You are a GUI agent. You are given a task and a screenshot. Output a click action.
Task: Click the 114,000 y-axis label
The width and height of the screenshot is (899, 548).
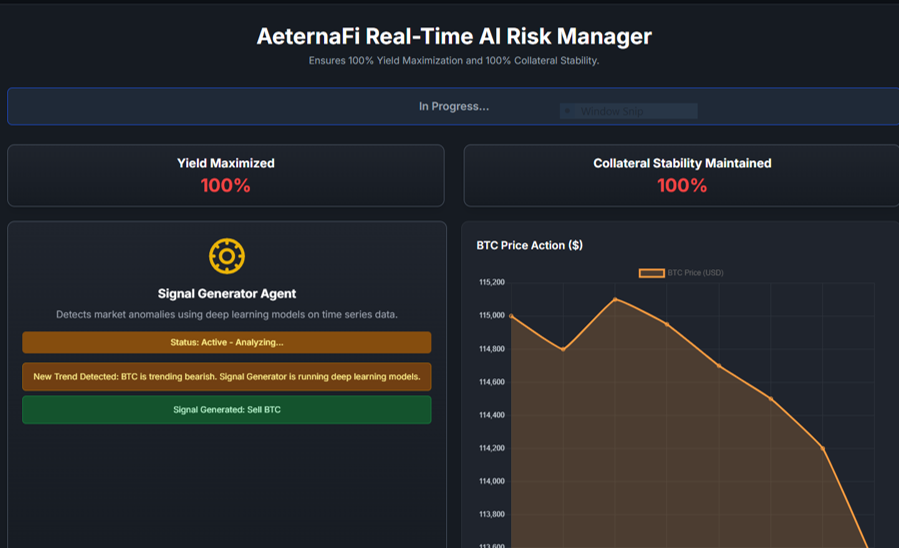click(x=492, y=481)
